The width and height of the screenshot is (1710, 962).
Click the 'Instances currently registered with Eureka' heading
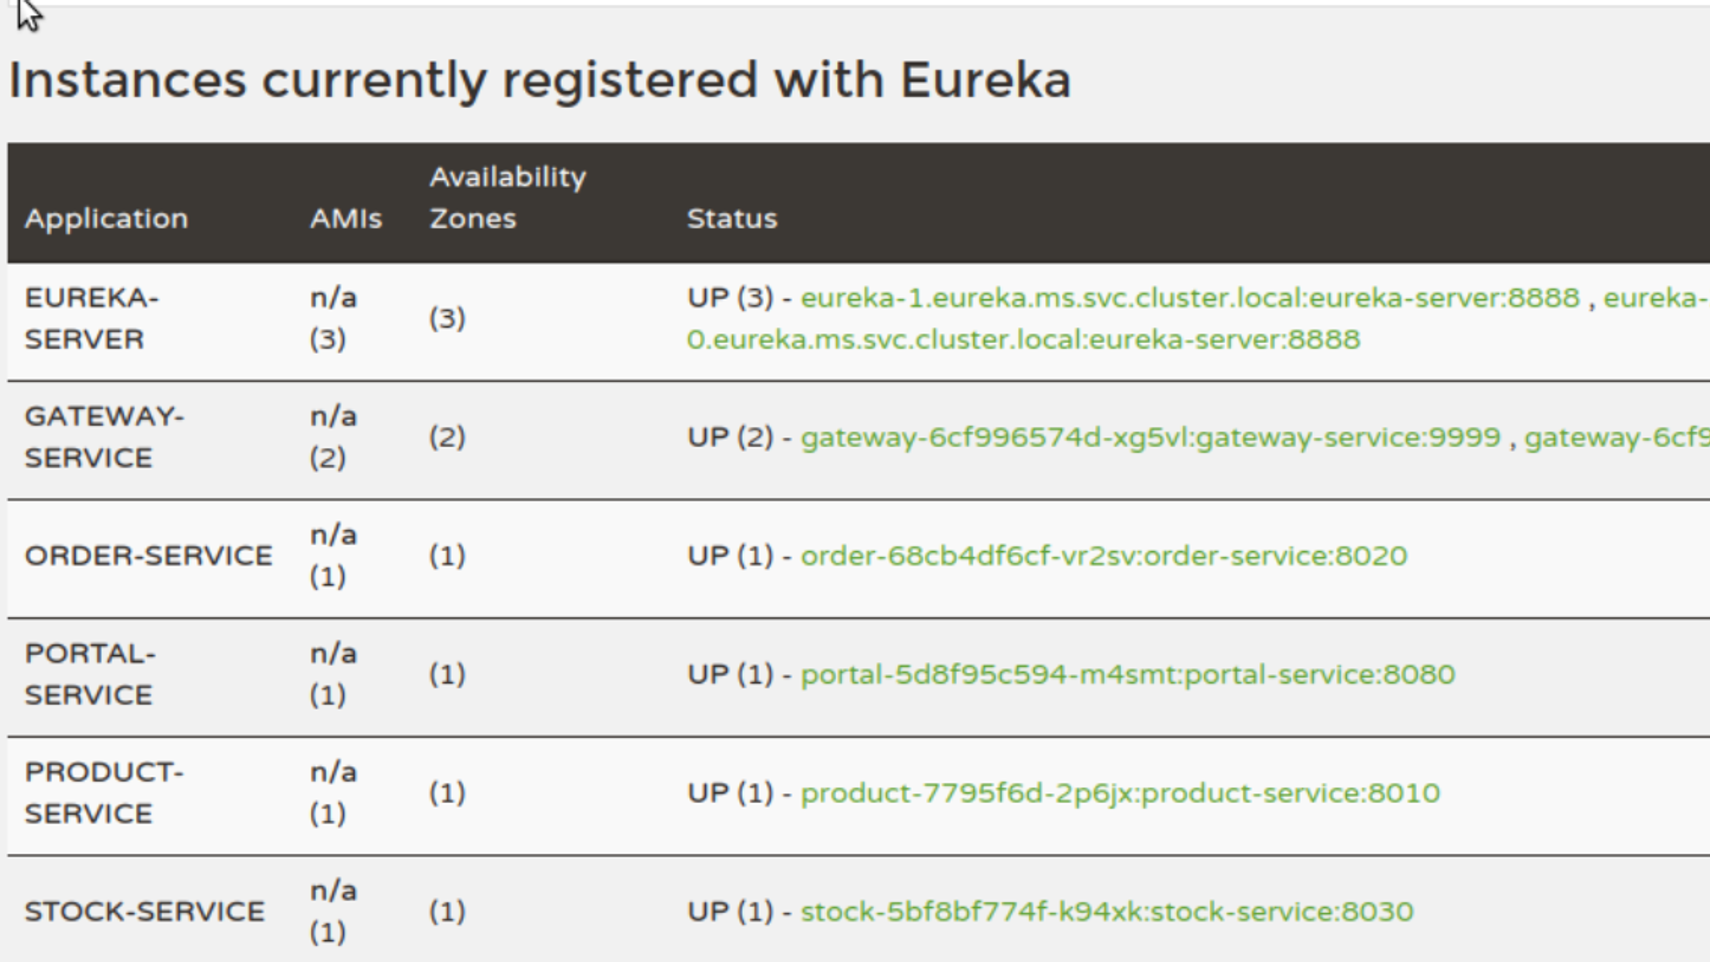pyautogui.click(x=539, y=80)
